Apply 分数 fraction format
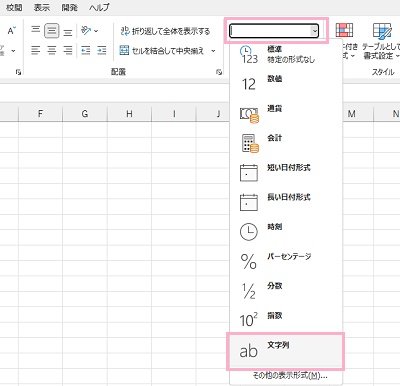Image resolution: width=400 pixels, height=386 pixels. [286, 291]
